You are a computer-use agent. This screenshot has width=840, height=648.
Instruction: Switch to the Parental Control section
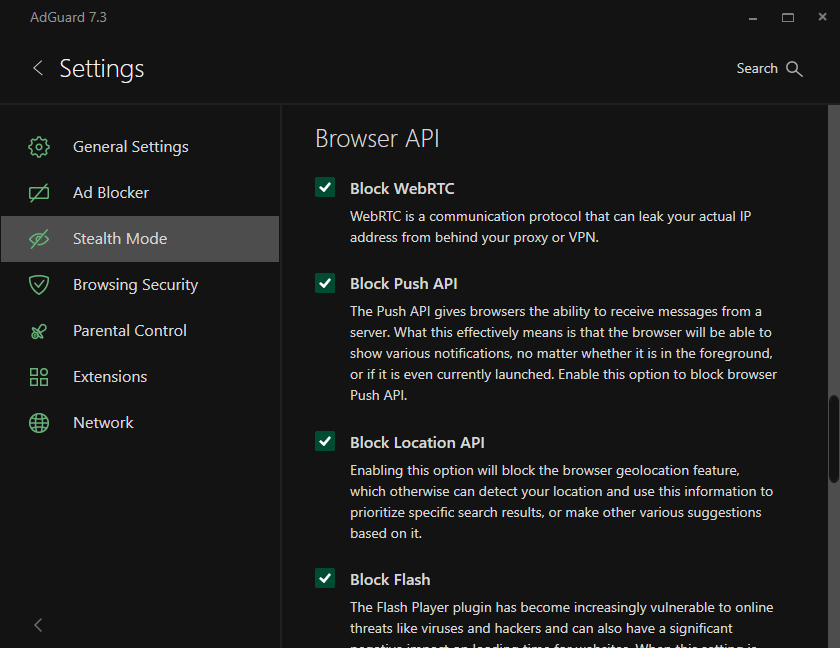(130, 331)
